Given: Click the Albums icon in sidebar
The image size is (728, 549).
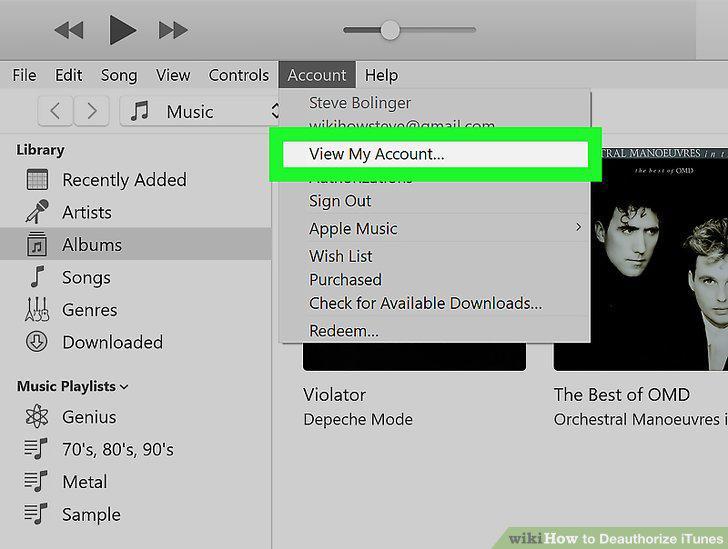Looking at the screenshot, I should click(37, 244).
